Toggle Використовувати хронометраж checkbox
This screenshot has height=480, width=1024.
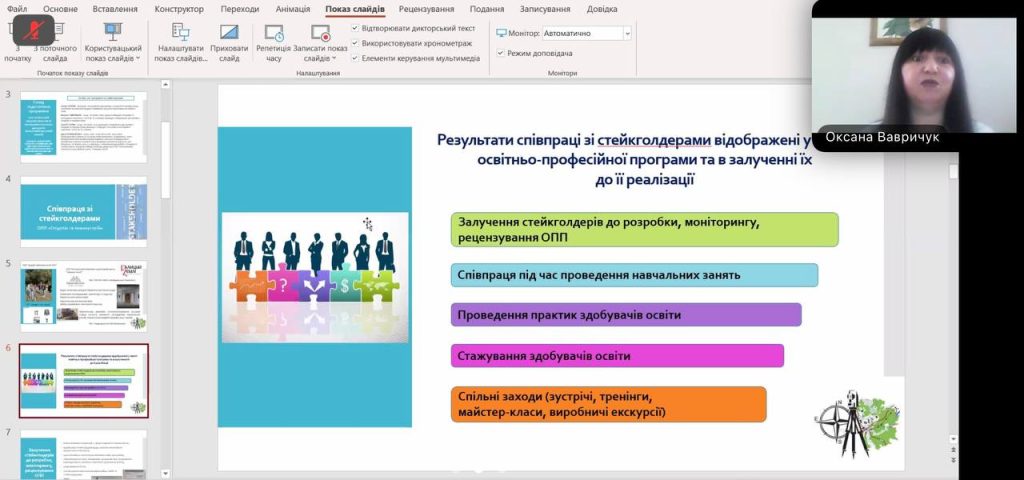point(355,43)
